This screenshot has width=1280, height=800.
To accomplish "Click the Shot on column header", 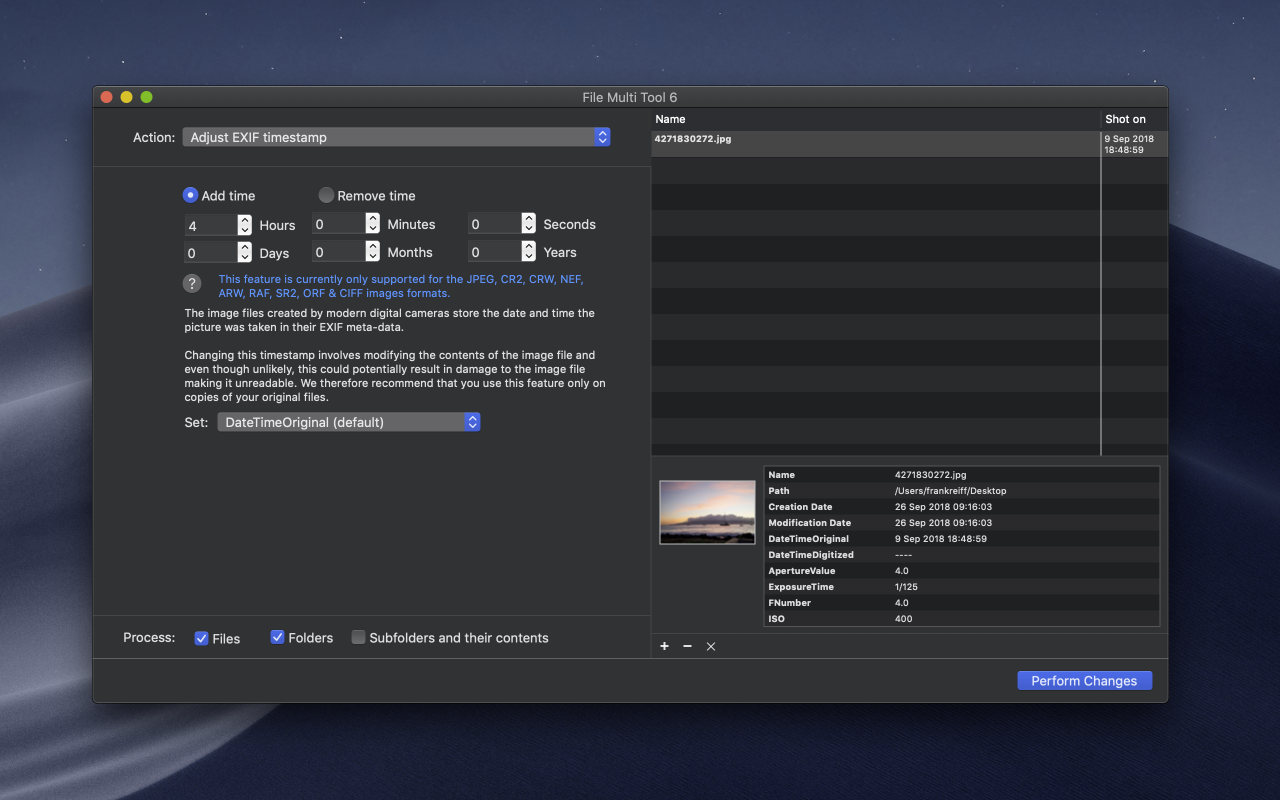I will (x=1134, y=119).
